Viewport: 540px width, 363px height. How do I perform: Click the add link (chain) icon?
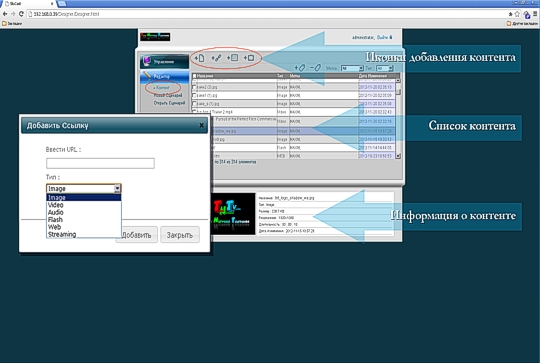coord(216,58)
